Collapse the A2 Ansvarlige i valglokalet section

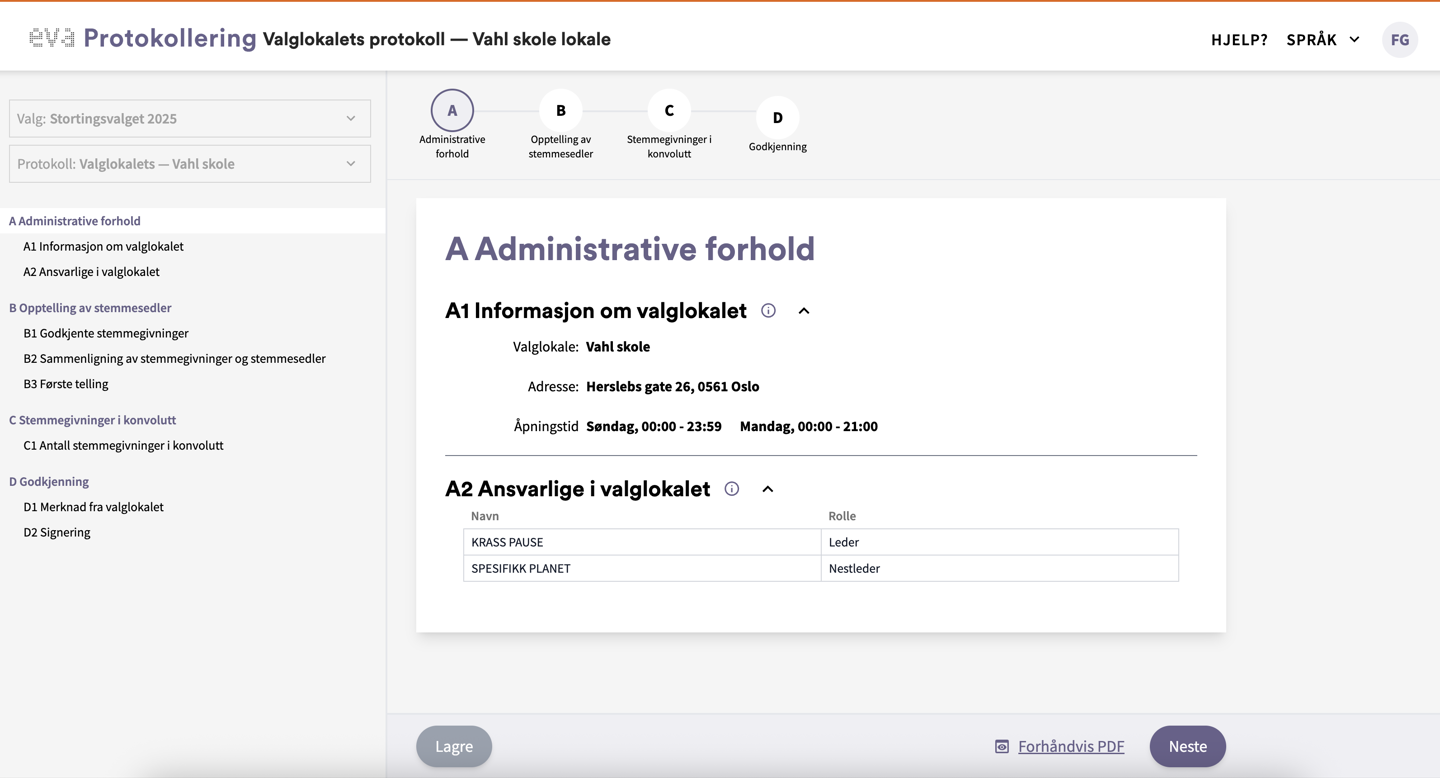coord(768,489)
